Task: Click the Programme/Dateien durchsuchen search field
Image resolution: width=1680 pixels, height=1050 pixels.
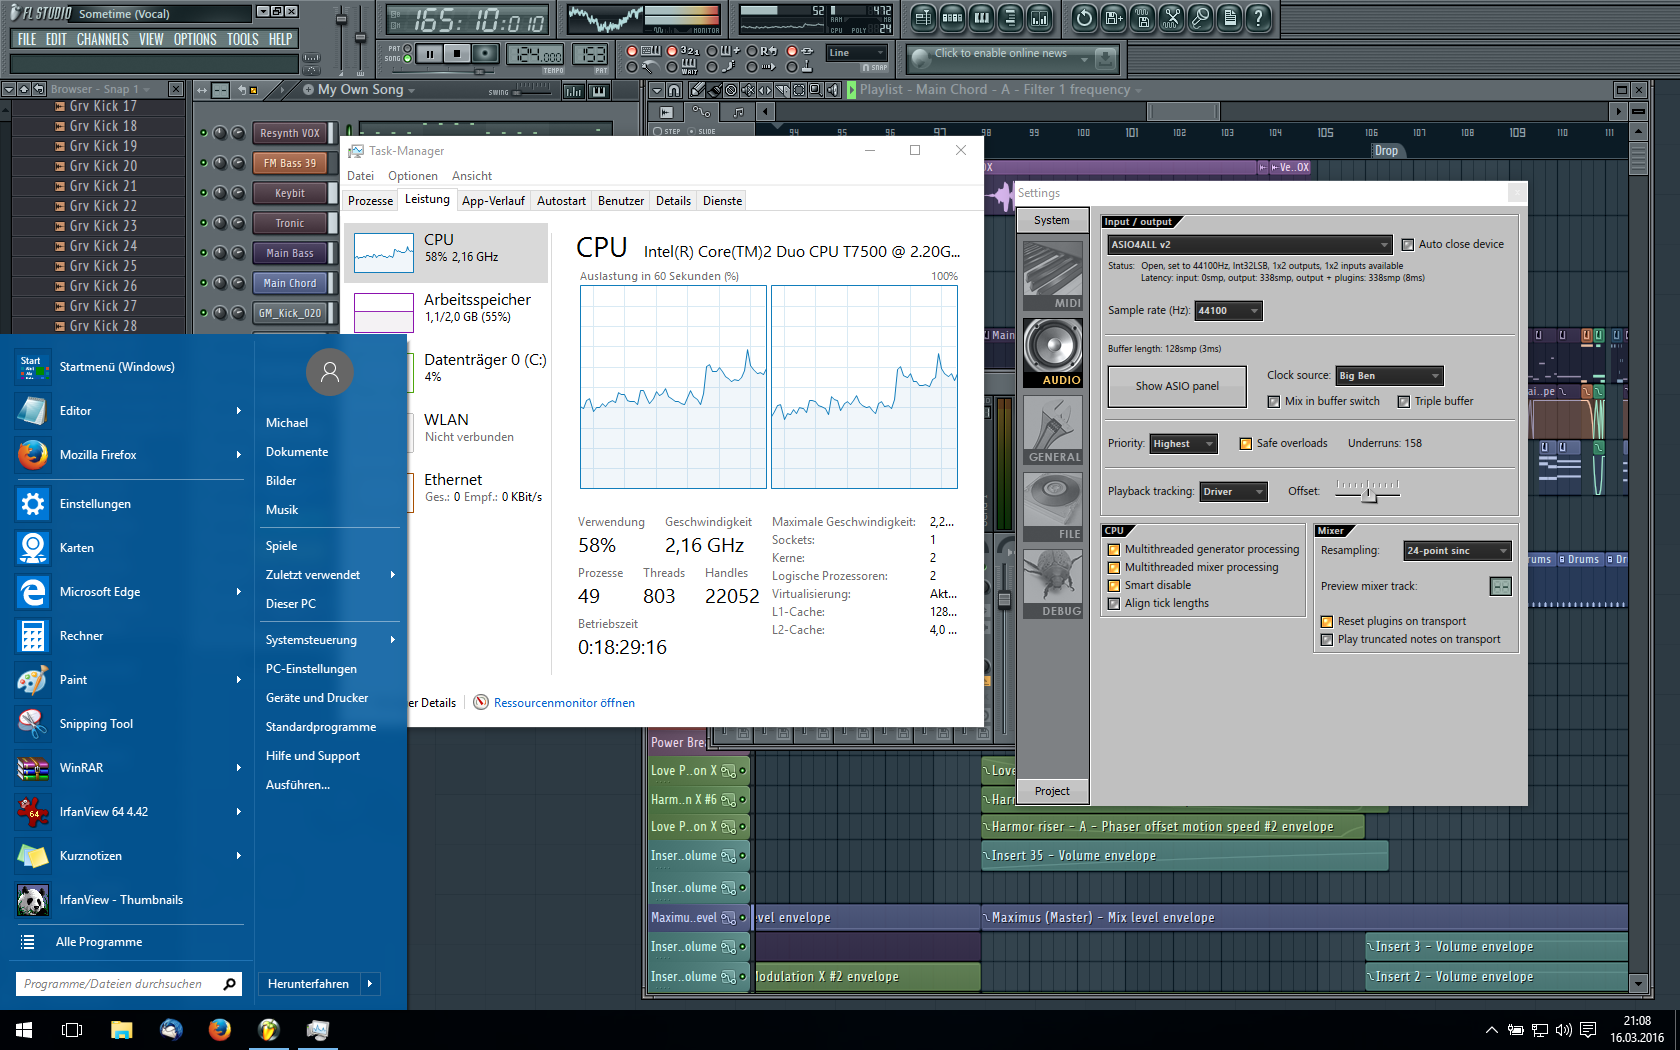Action: [118, 984]
